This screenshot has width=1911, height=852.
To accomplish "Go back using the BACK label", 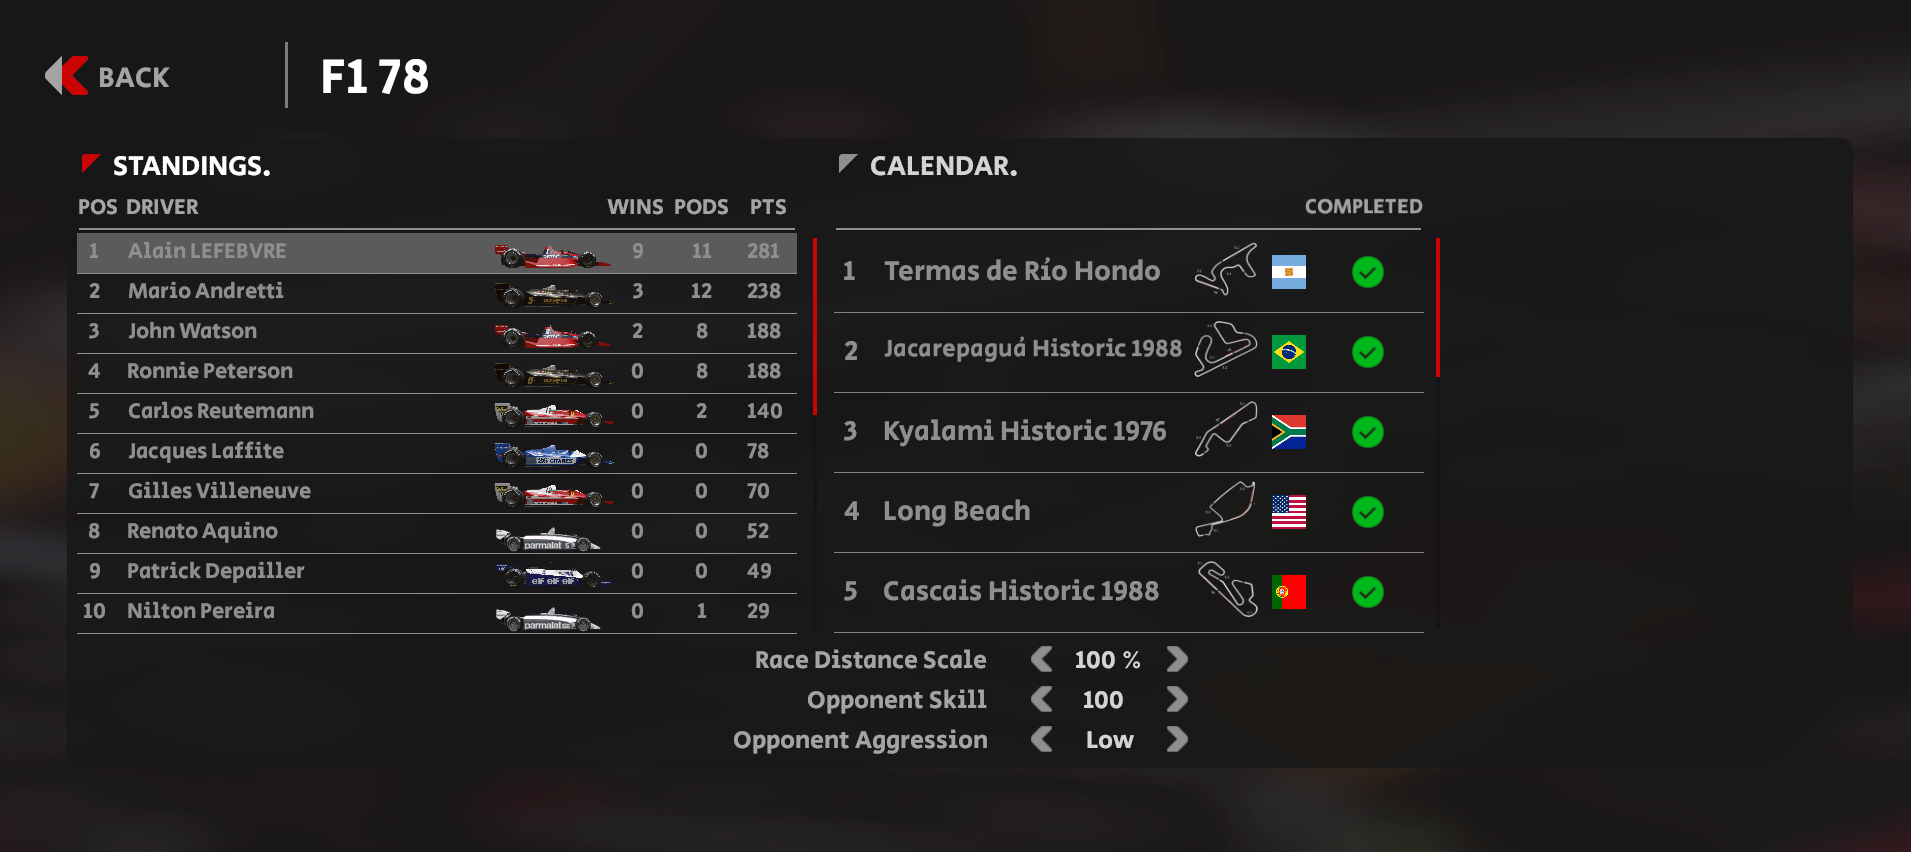I will (x=134, y=77).
